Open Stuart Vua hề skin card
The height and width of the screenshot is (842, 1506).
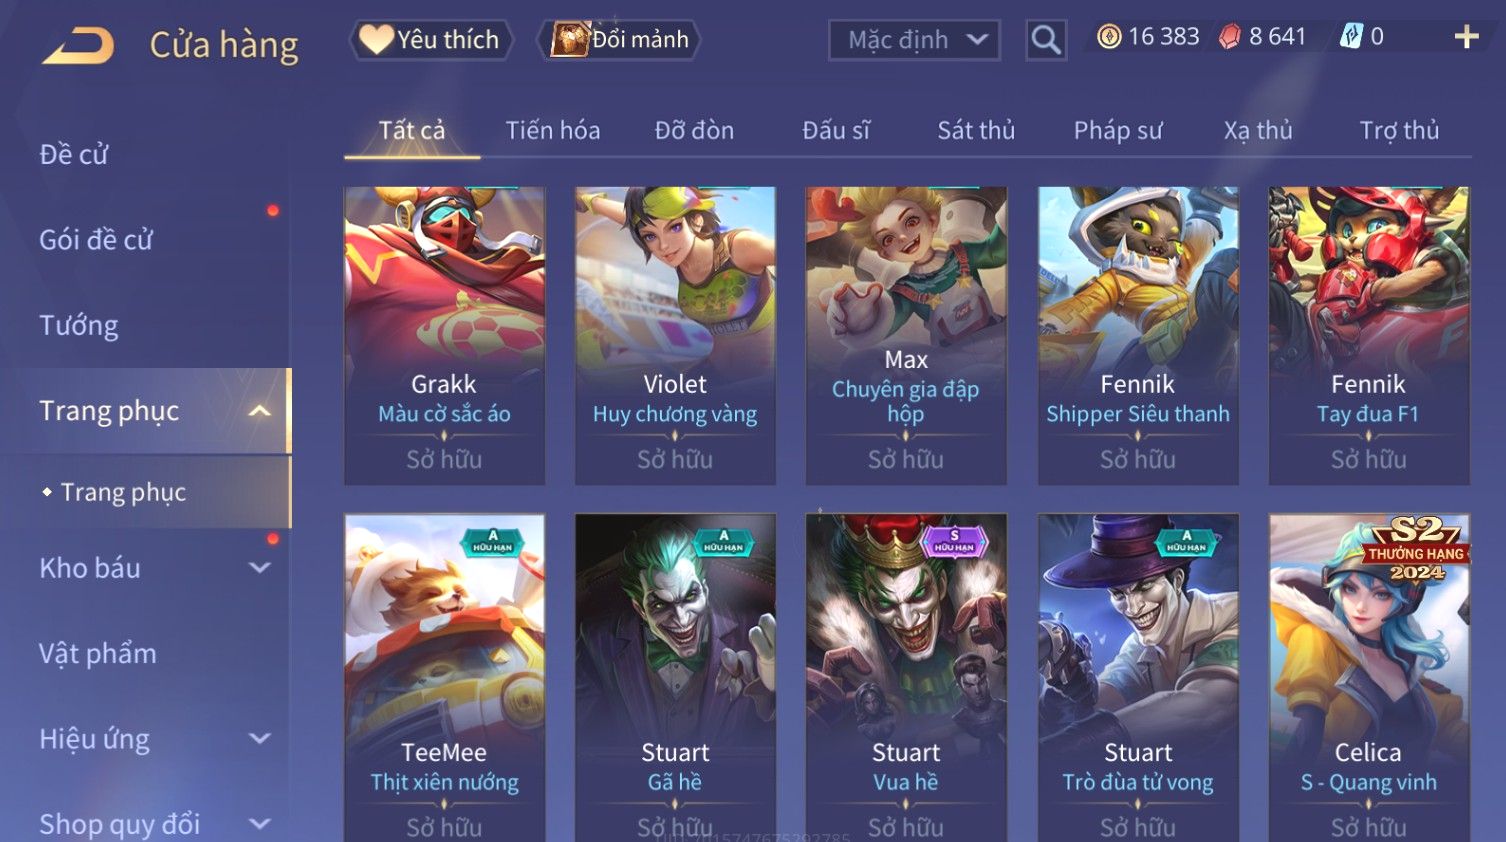906,678
